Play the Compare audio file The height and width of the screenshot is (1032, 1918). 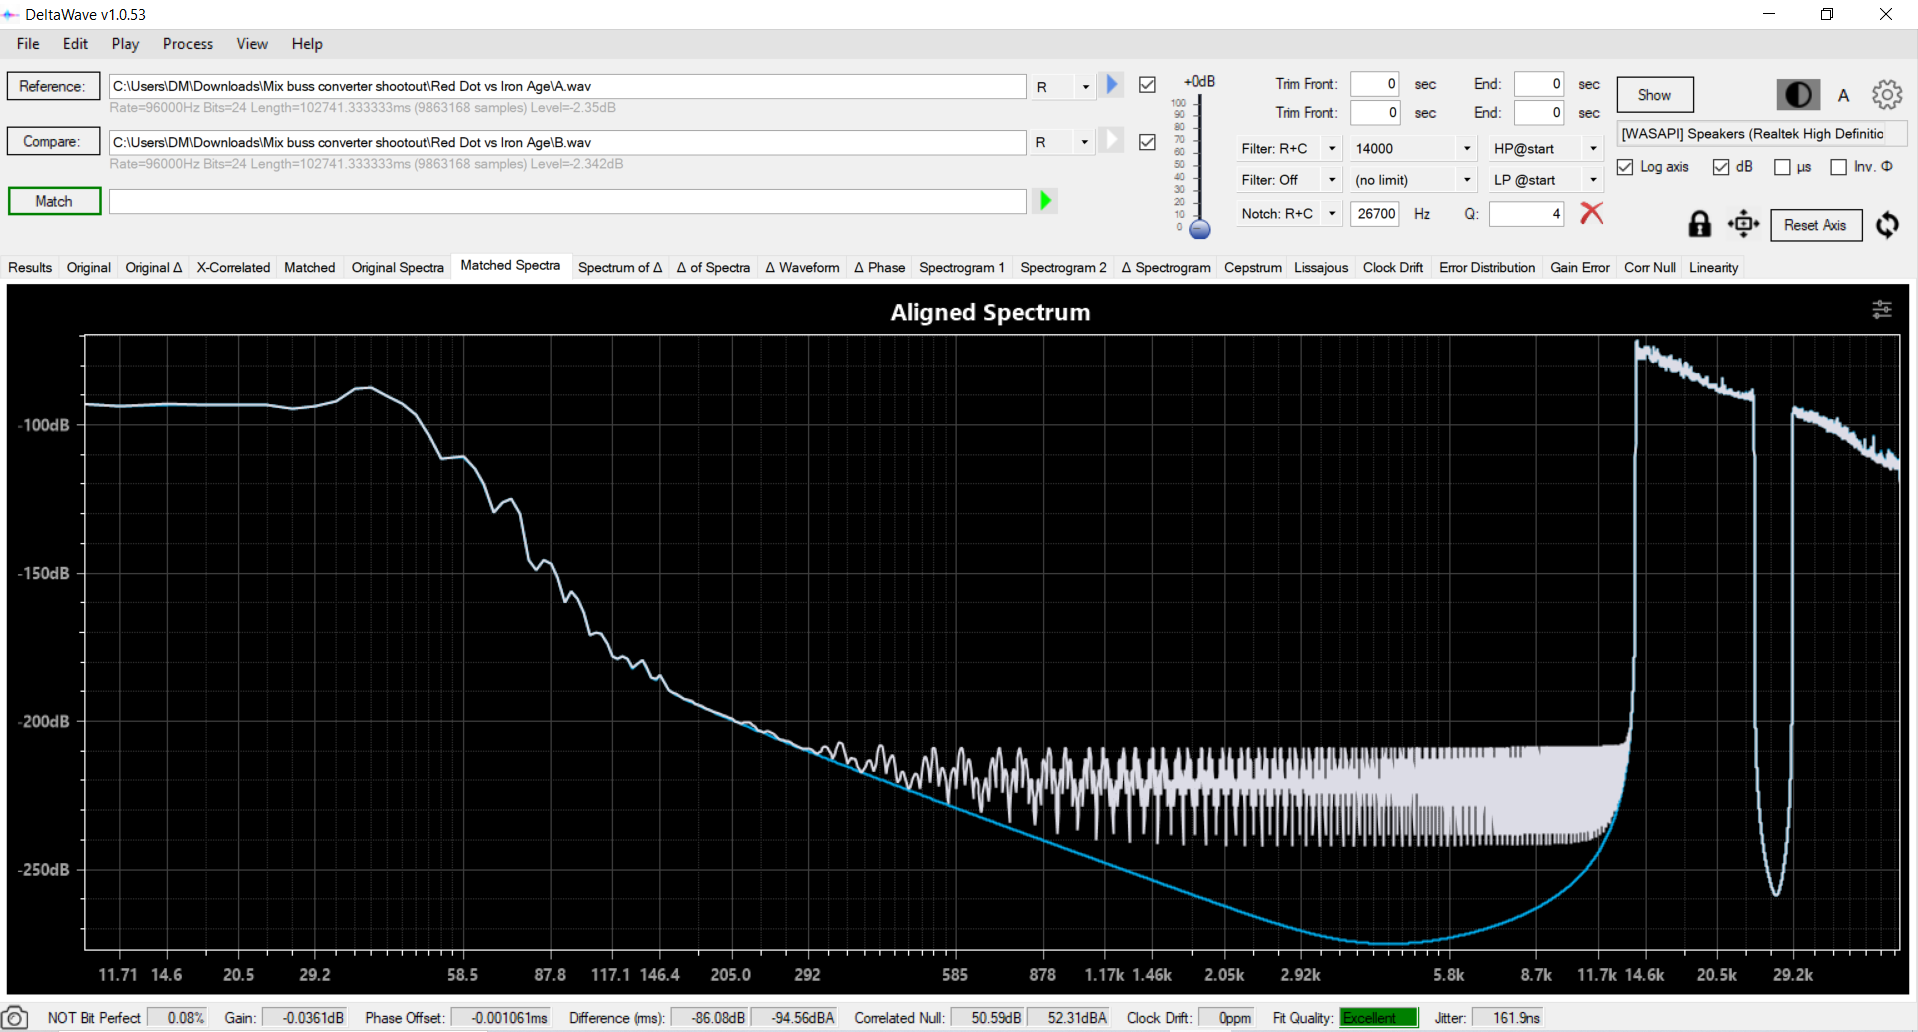[x=1111, y=141]
